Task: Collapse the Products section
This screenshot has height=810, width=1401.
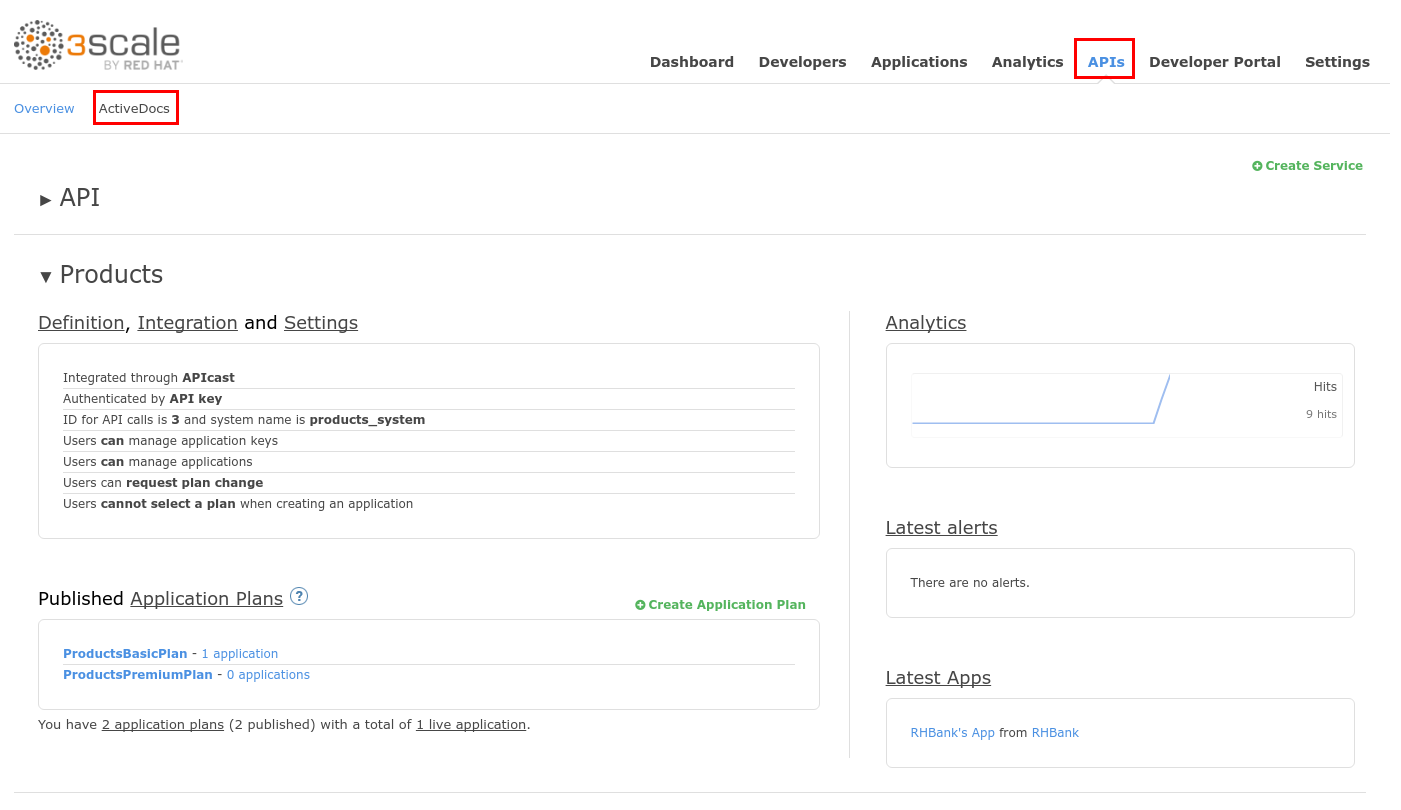Action: click(46, 276)
